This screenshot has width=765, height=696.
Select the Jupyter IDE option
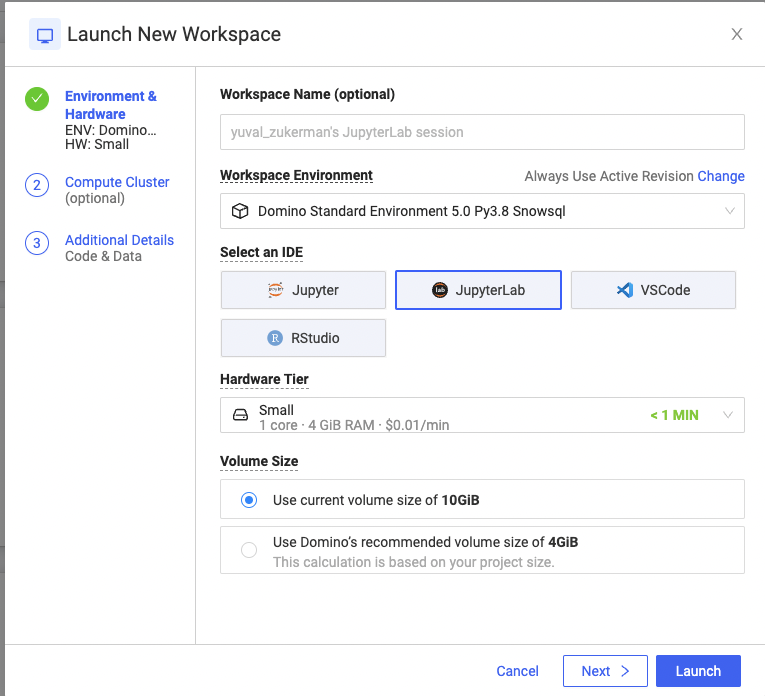pyautogui.click(x=303, y=290)
